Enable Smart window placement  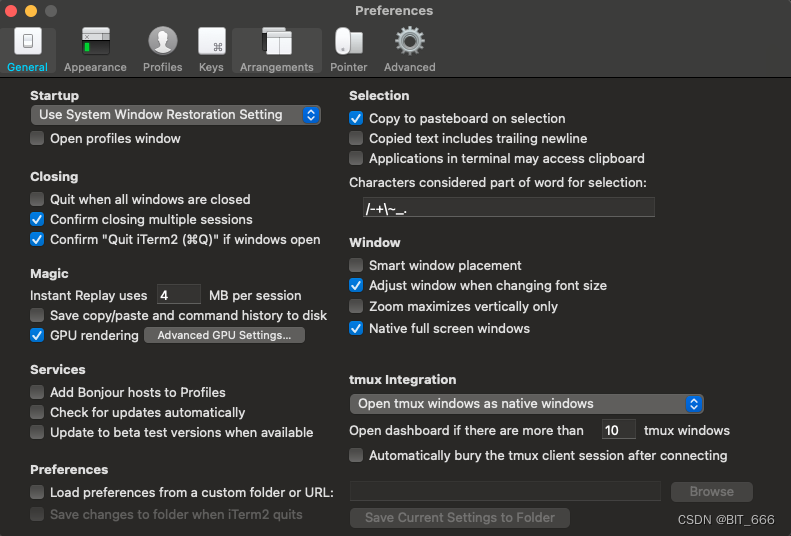pos(356,265)
